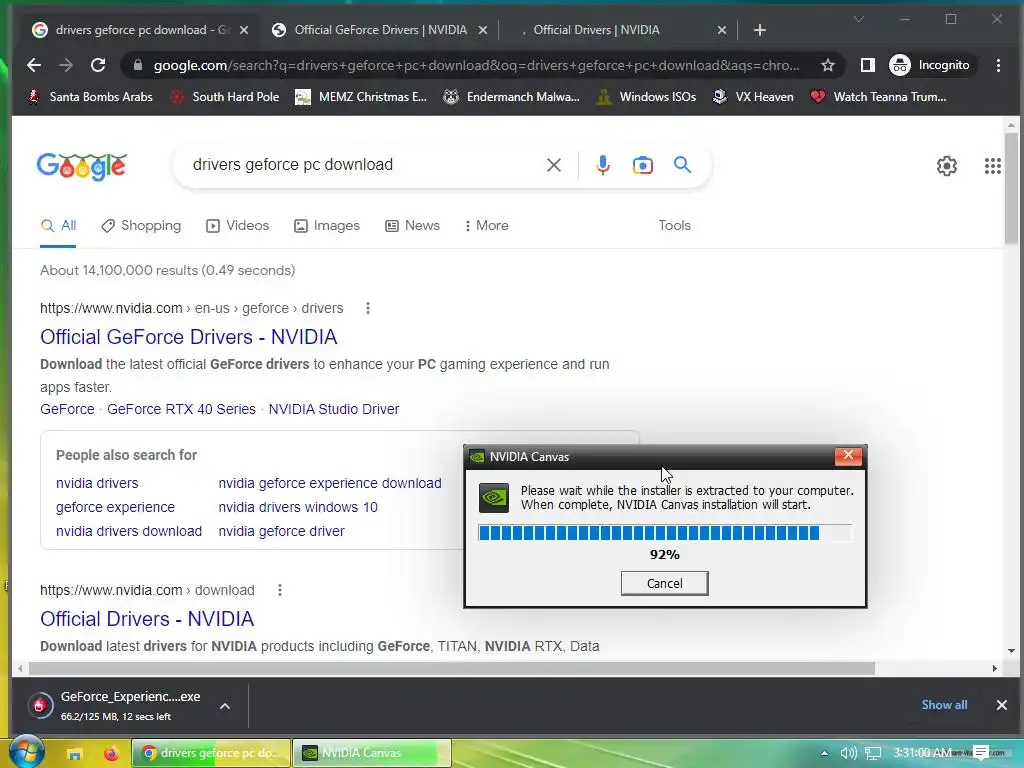This screenshot has height=768, width=1024.
Task: Open the NVIDIA Studio Driver sitelink
Action: [x=334, y=409]
